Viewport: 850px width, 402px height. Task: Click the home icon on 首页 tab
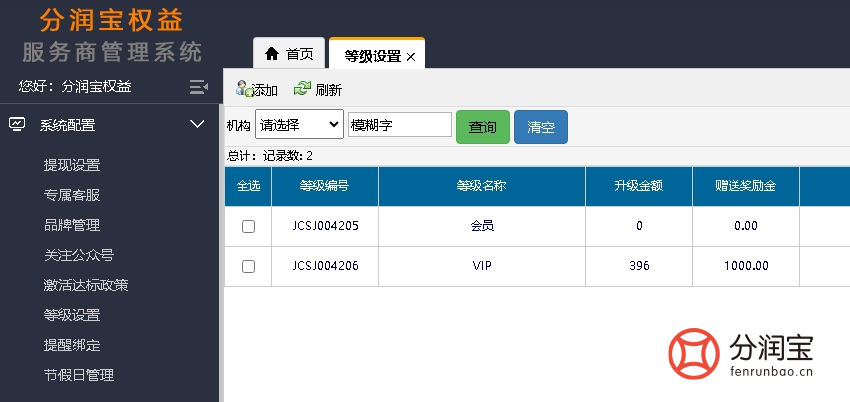coord(271,54)
